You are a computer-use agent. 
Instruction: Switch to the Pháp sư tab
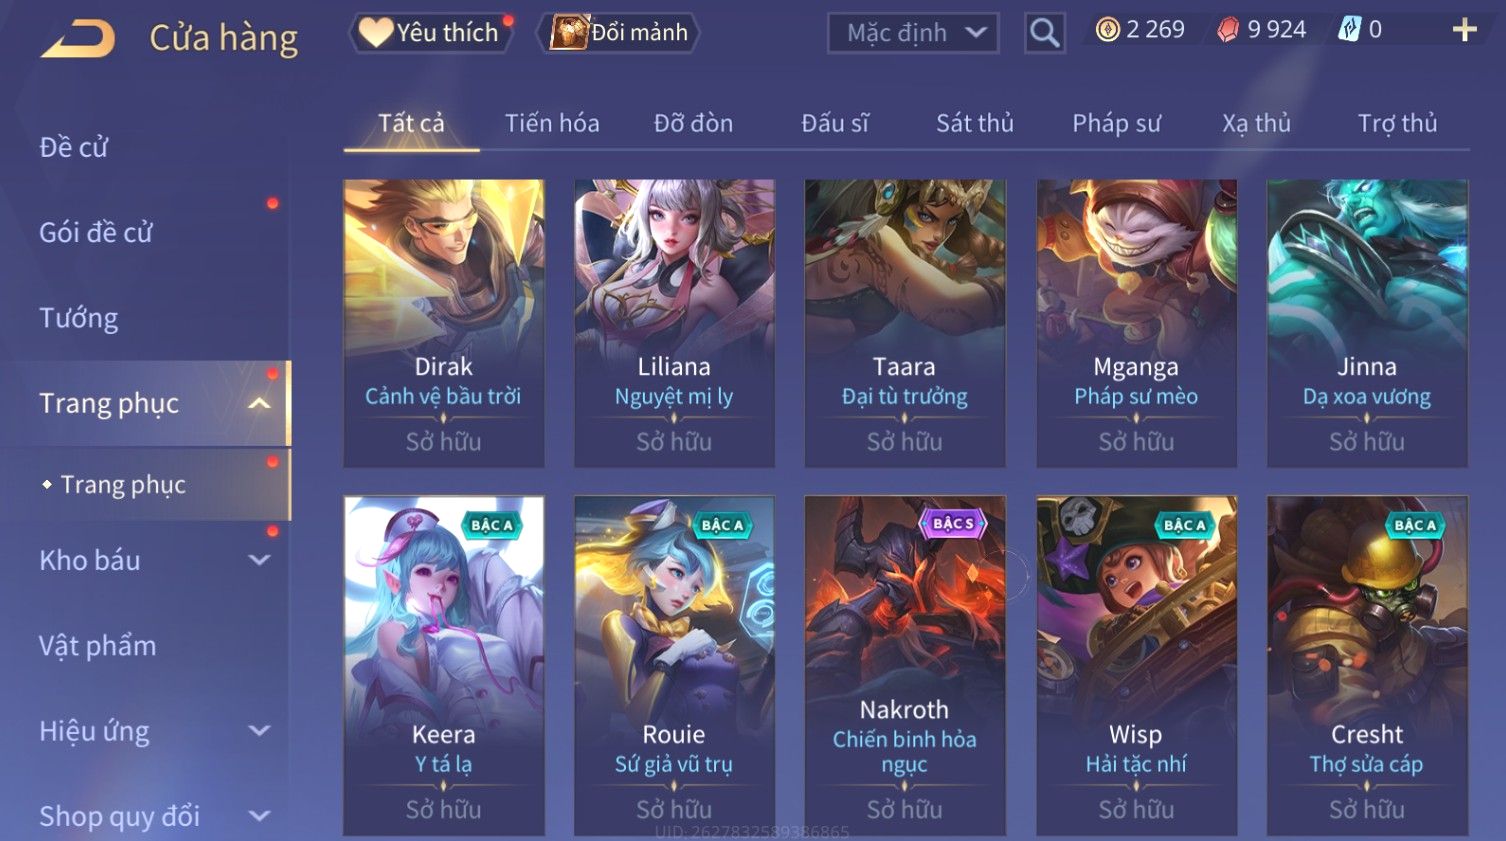click(1116, 123)
